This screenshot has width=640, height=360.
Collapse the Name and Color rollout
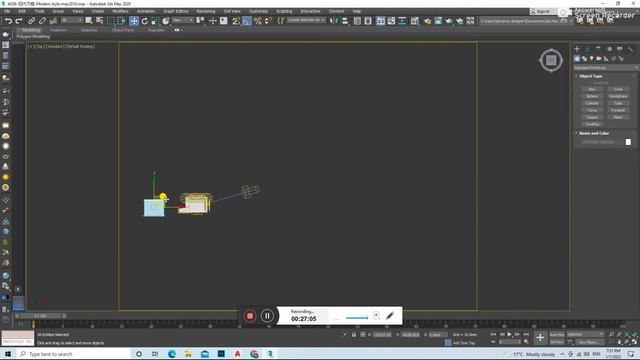(x=594, y=133)
